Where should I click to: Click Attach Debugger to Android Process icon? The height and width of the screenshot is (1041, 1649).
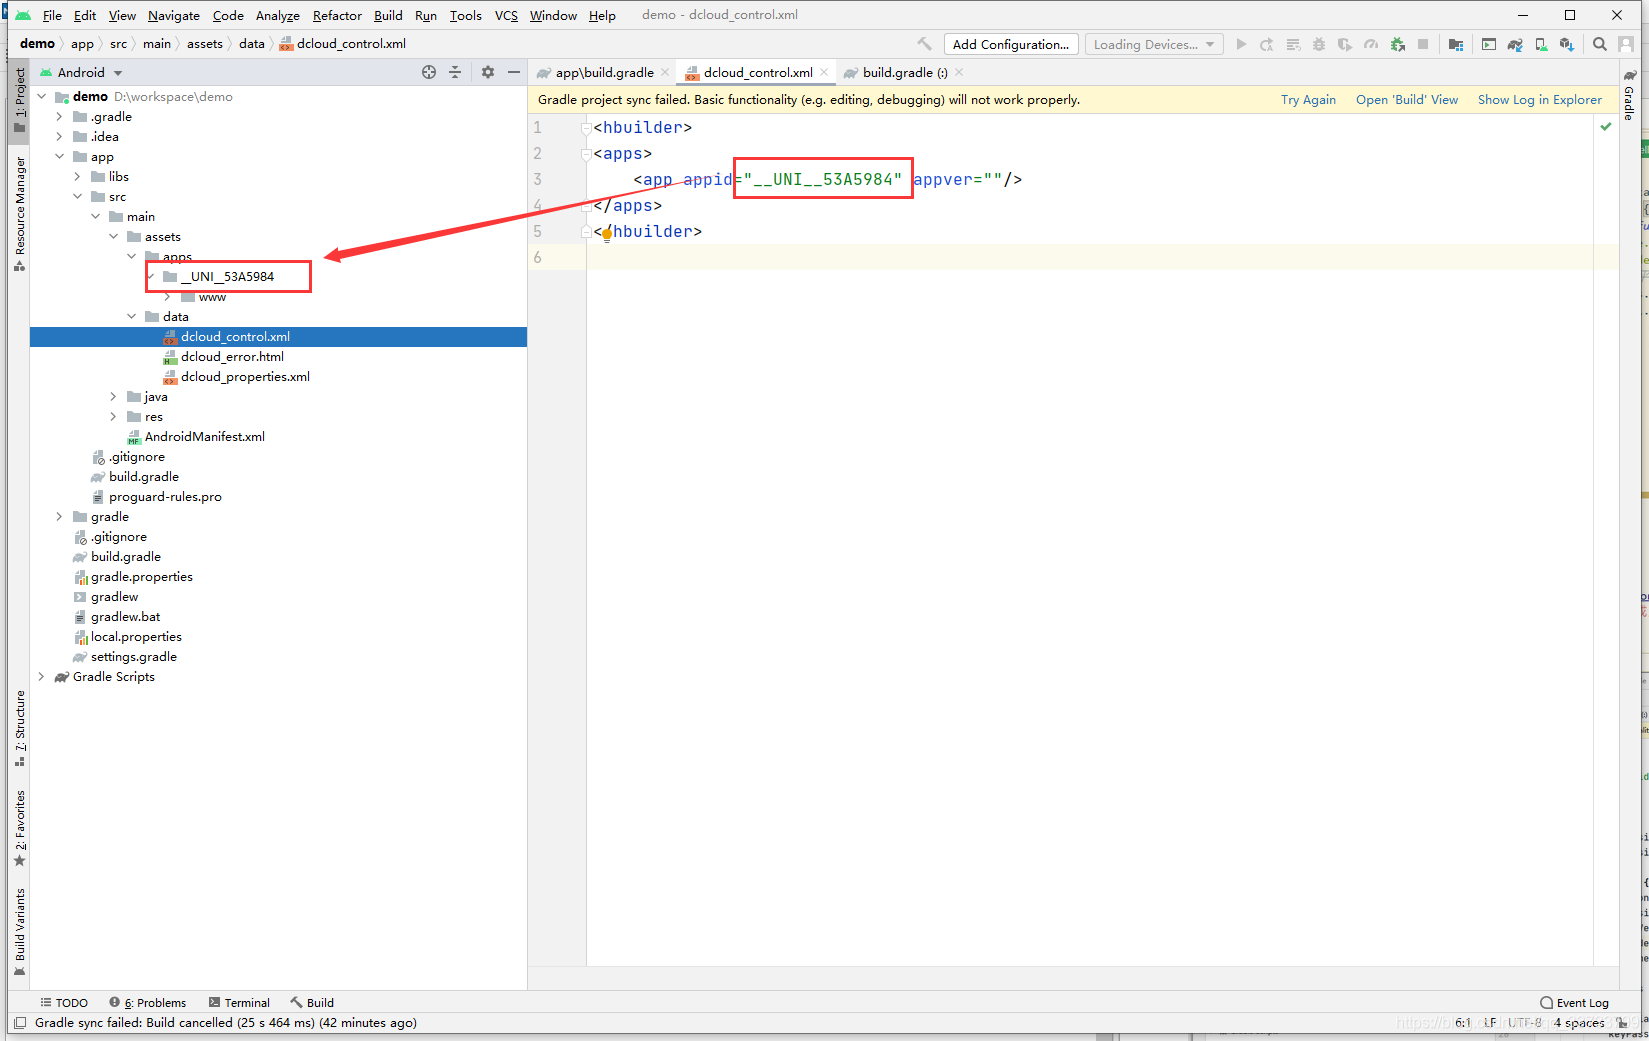[1397, 44]
